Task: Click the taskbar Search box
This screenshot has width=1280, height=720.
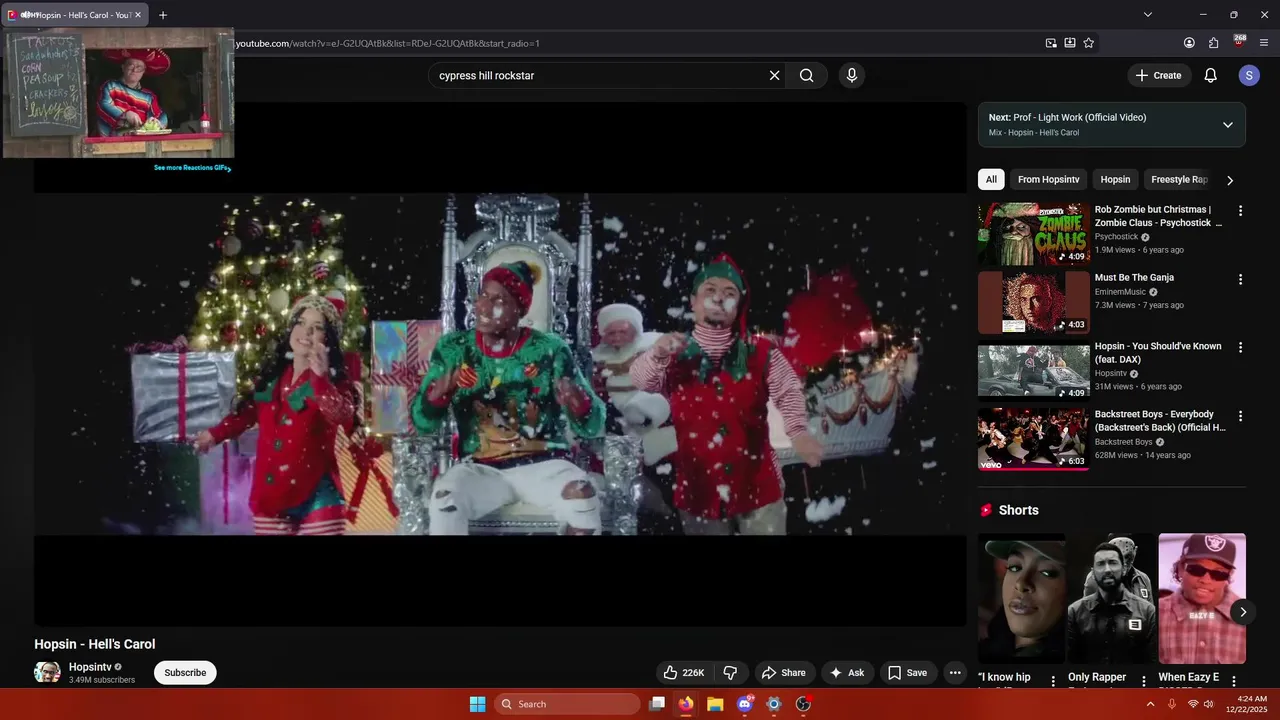Action: [x=568, y=704]
